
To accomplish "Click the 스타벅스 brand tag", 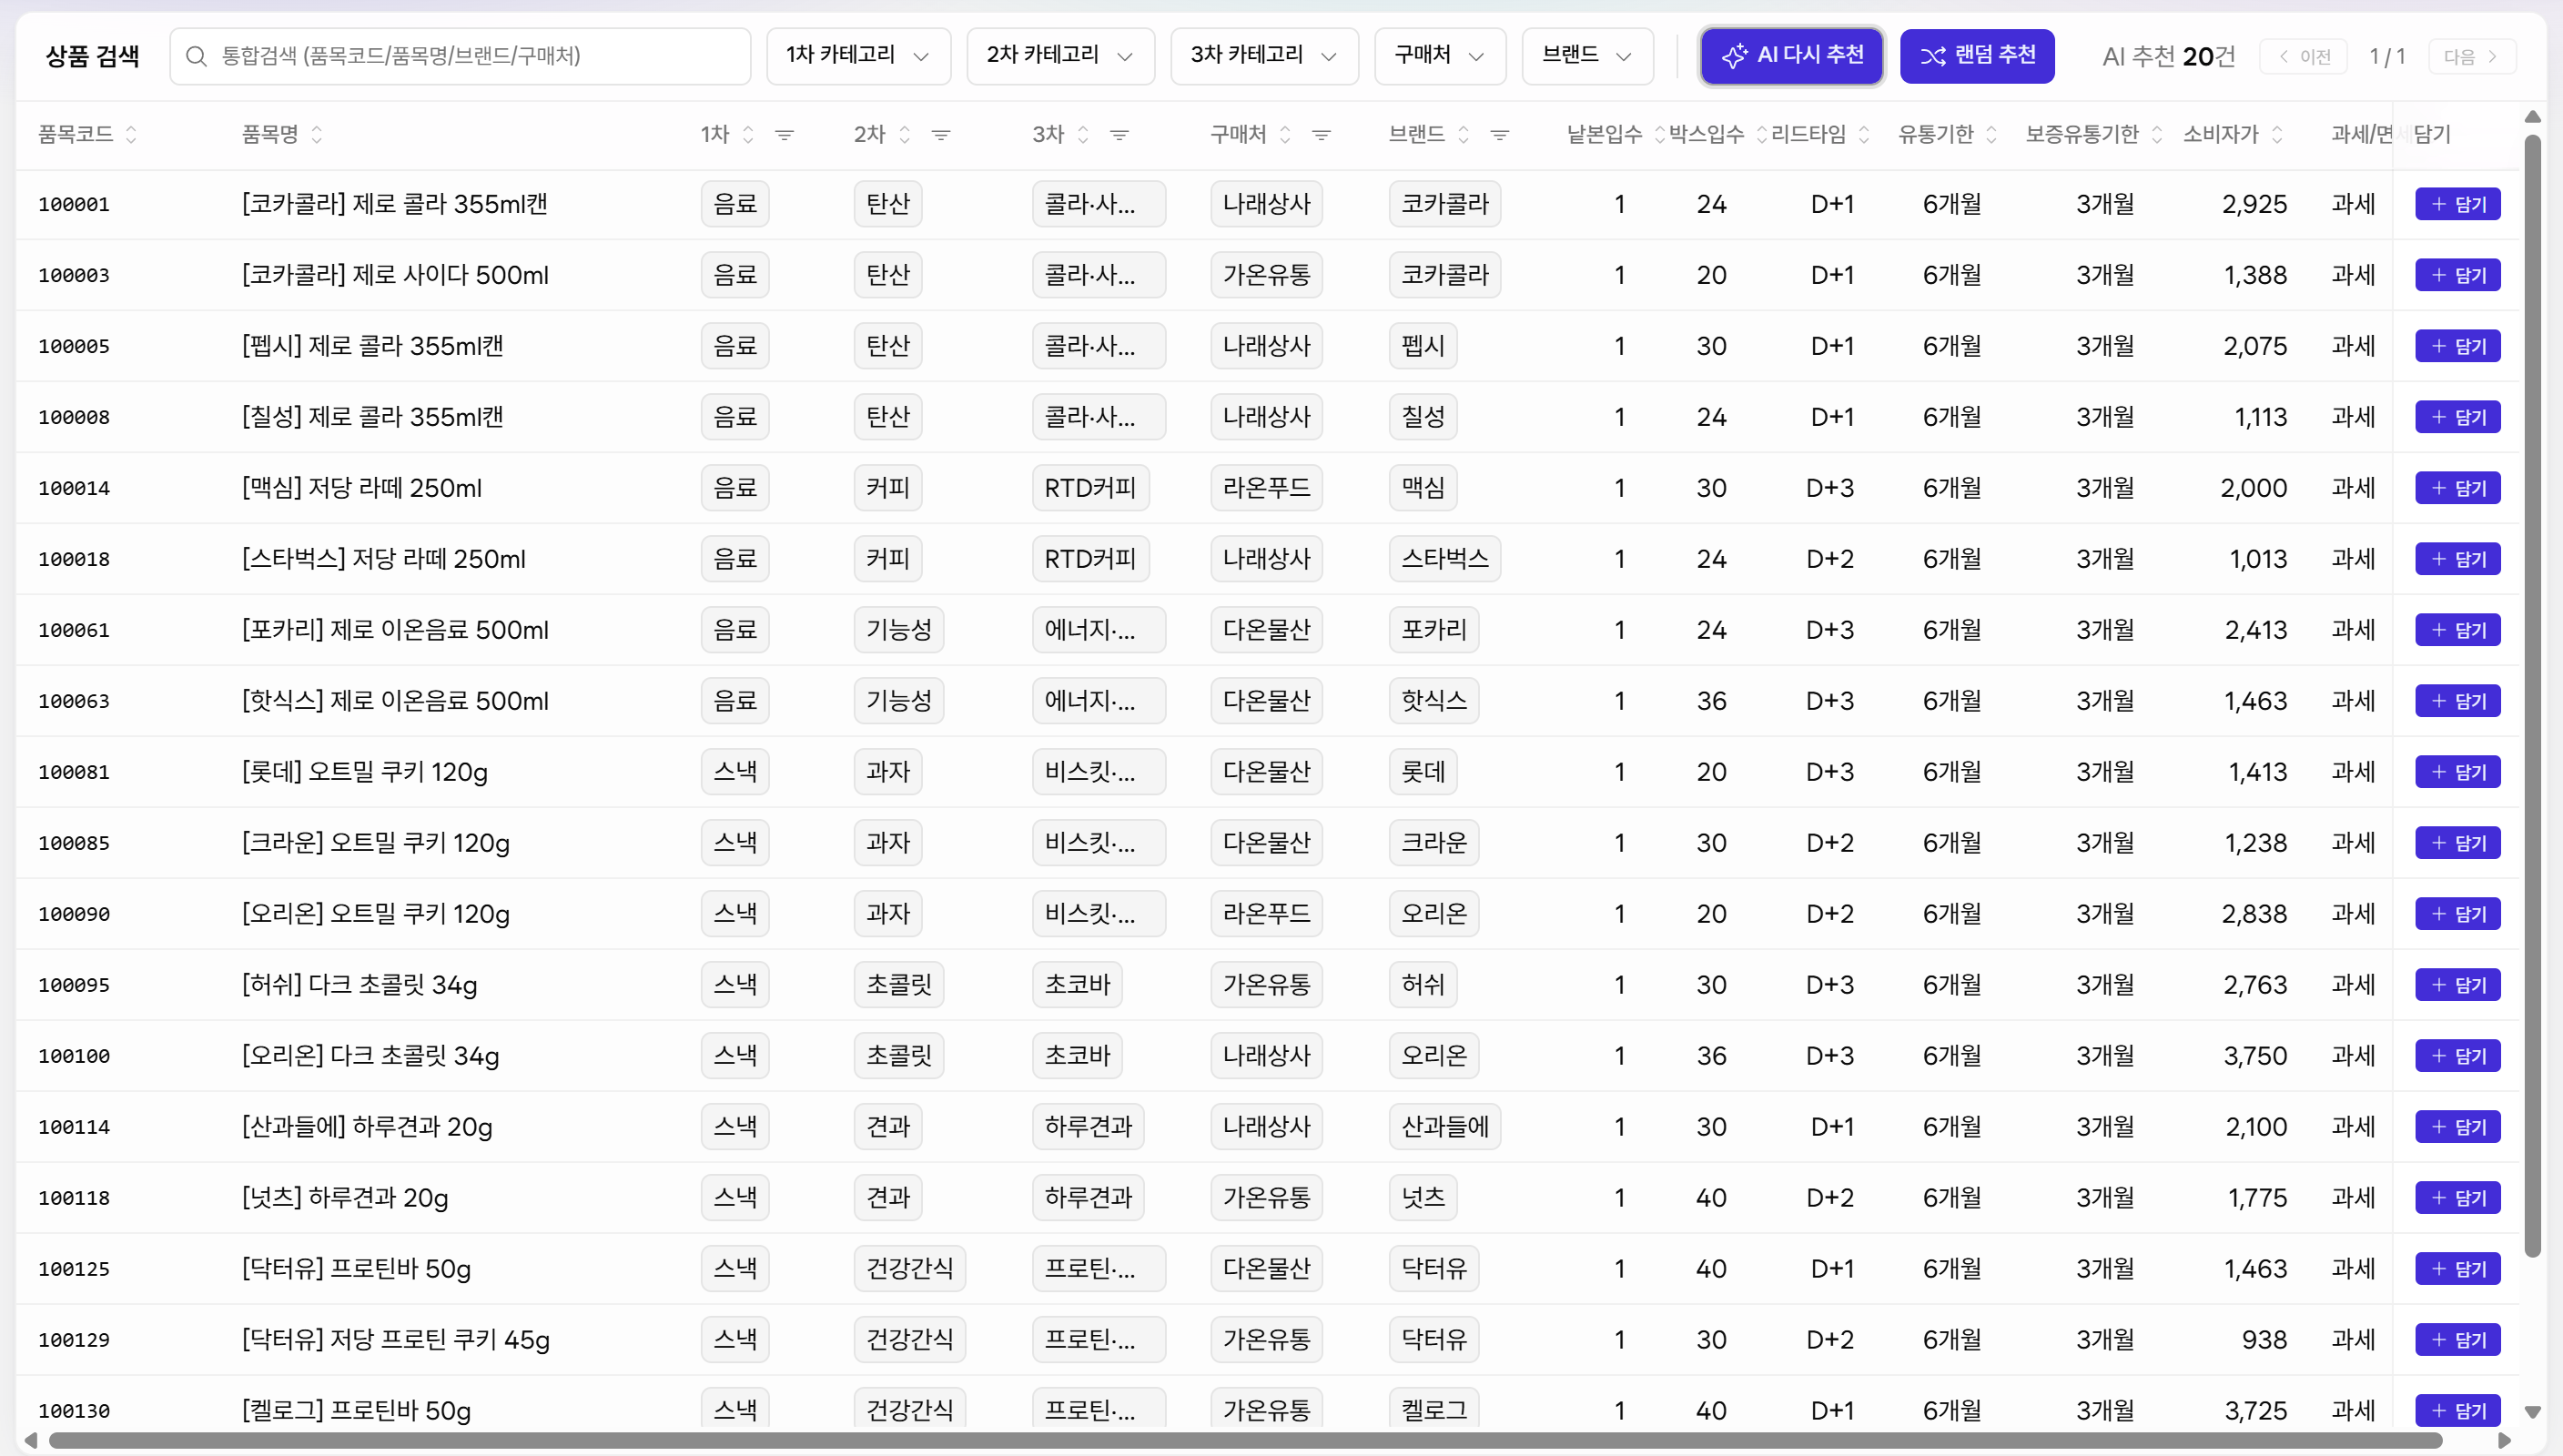I will (1445, 559).
